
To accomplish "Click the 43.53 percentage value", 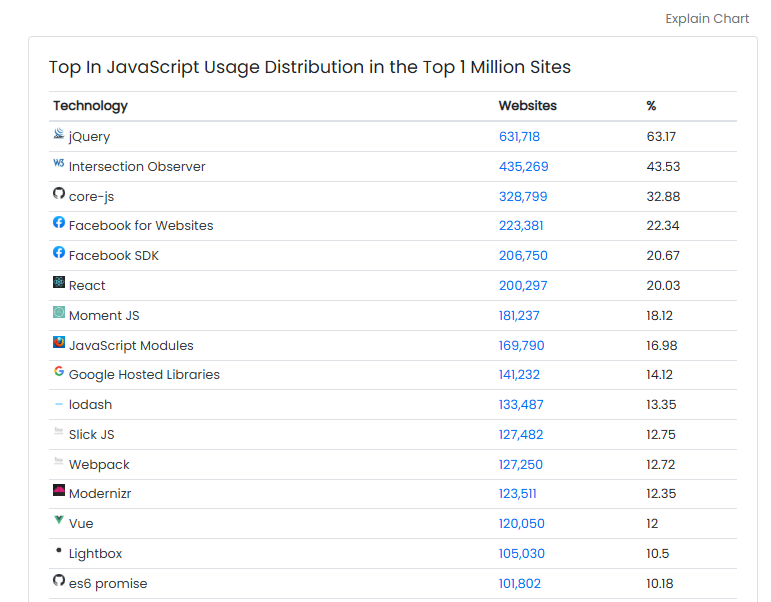I will pos(663,166).
